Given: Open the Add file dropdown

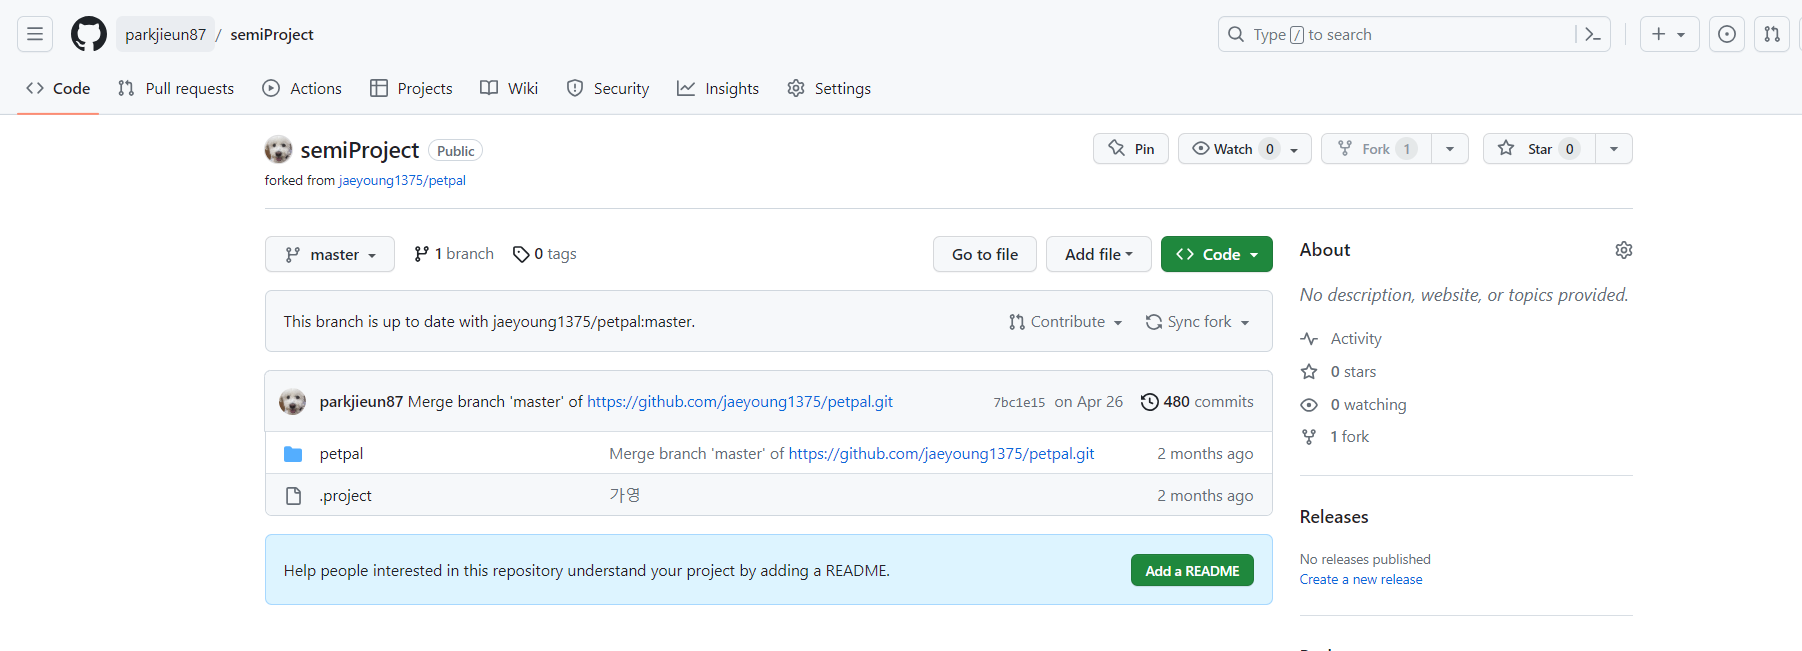Looking at the screenshot, I should pyautogui.click(x=1099, y=254).
